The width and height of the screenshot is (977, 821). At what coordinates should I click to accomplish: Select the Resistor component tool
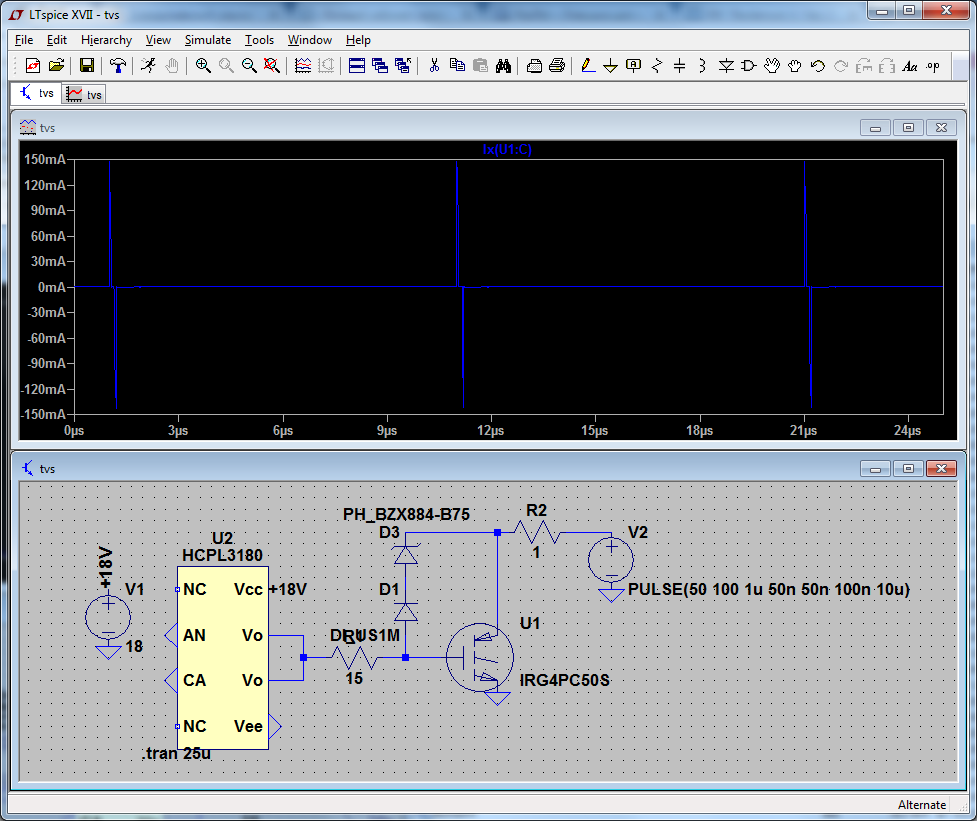click(x=656, y=66)
